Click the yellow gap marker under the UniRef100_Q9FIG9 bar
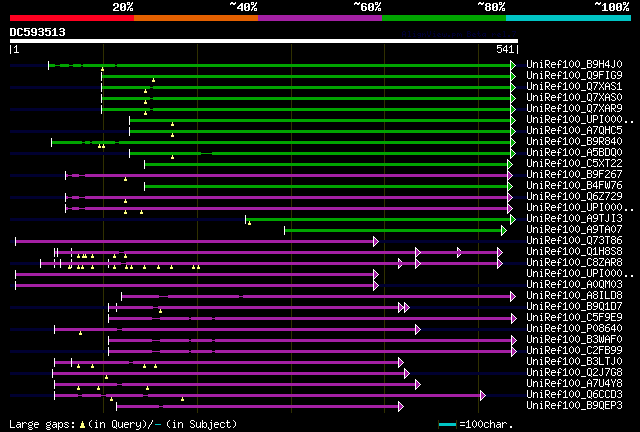This screenshot has width=640, height=432. tap(153, 80)
